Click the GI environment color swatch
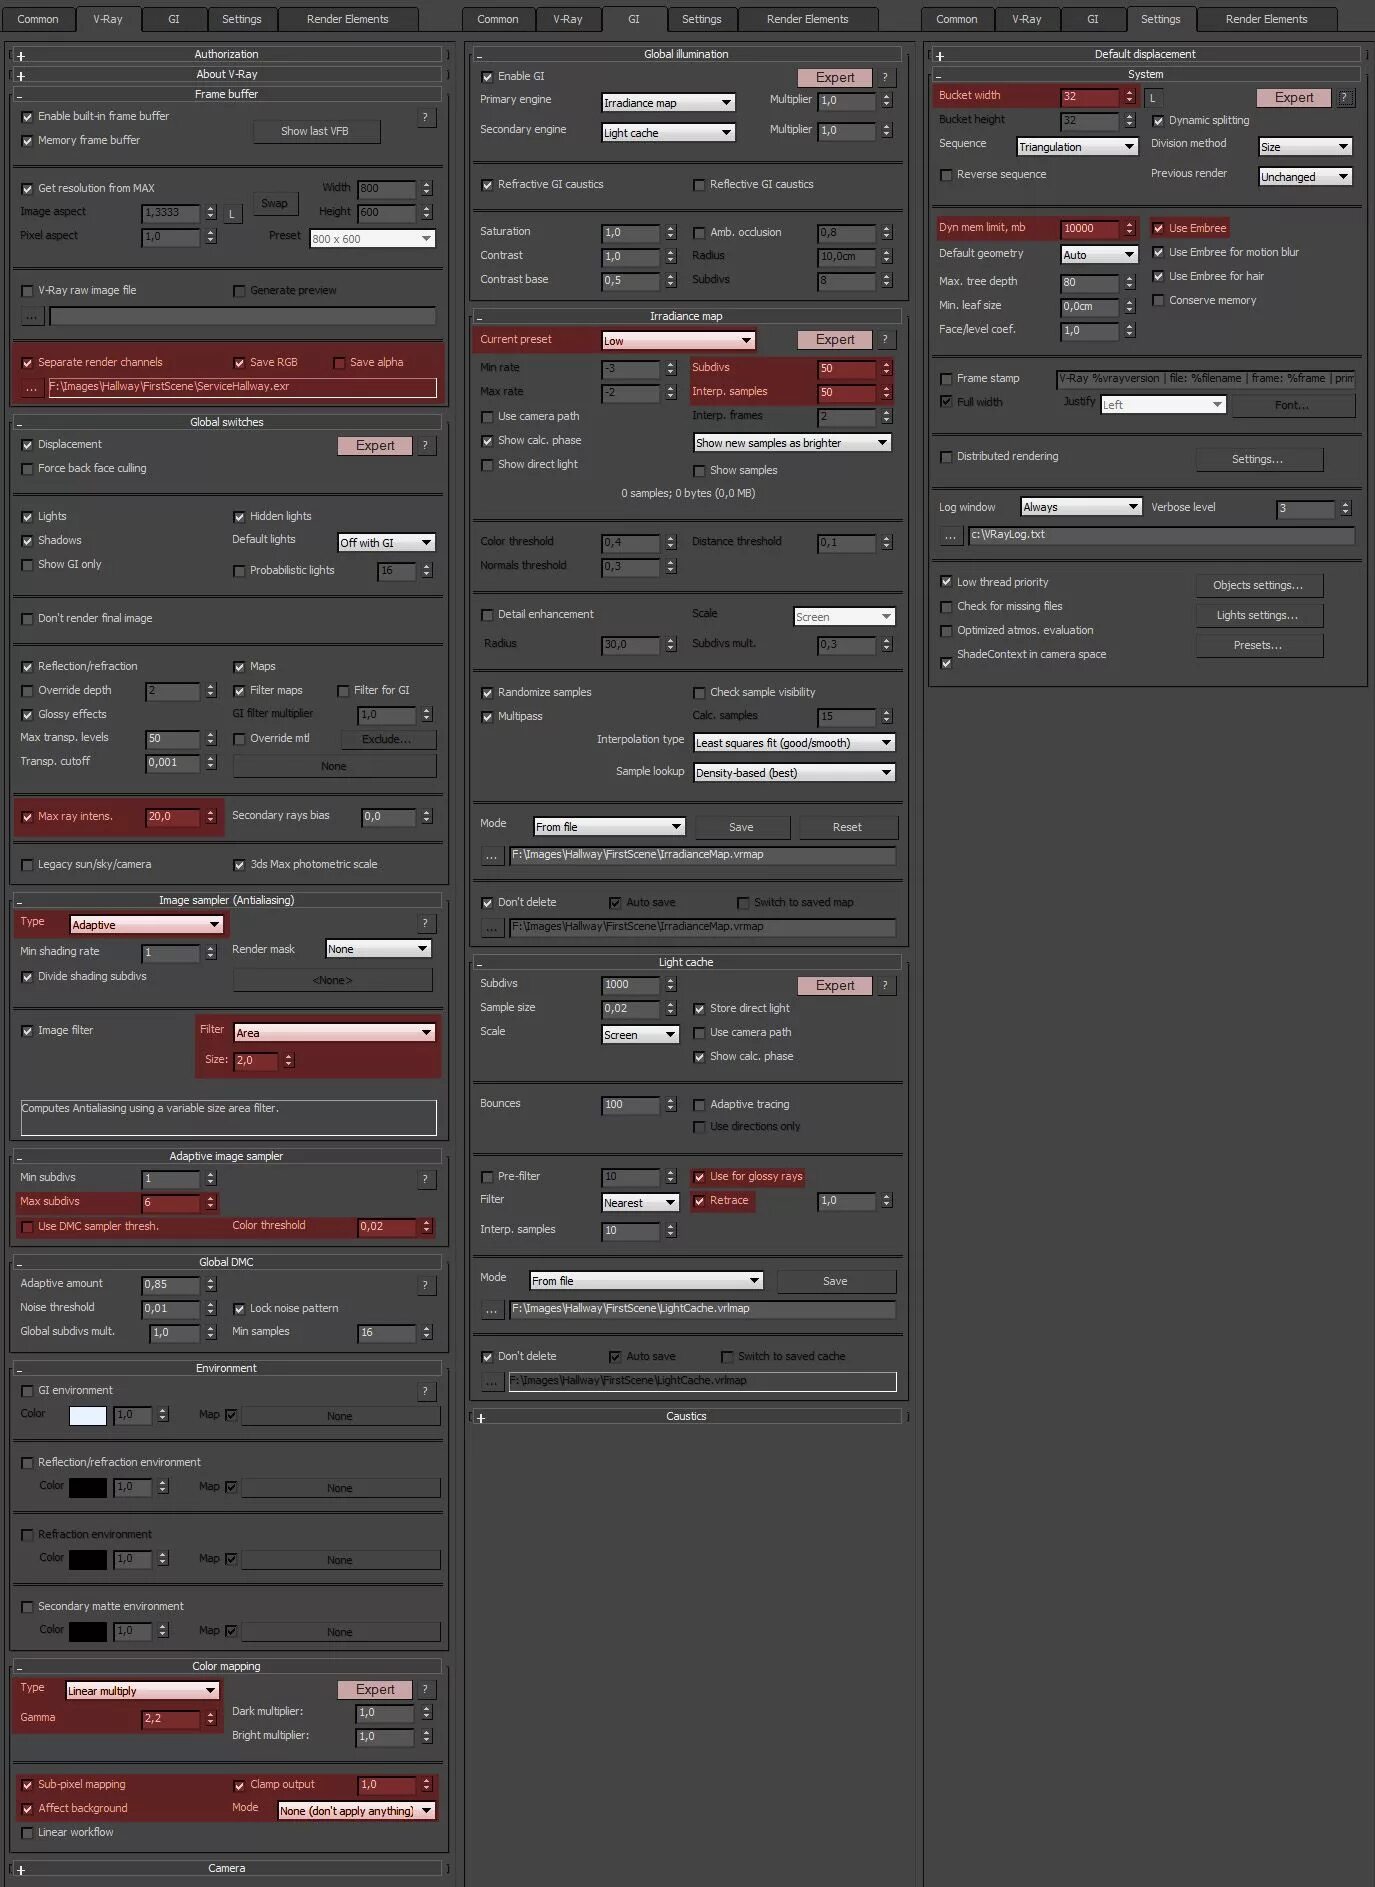This screenshot has width=1375, height=1887. 88,1415
